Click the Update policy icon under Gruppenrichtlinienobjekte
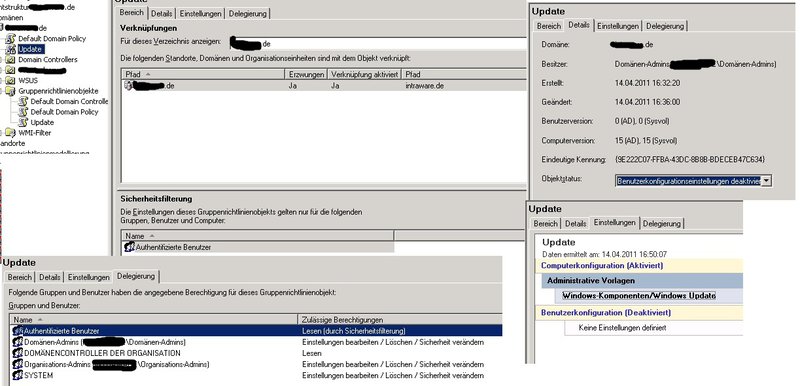 pyautogui.click(x=23, y=122)
